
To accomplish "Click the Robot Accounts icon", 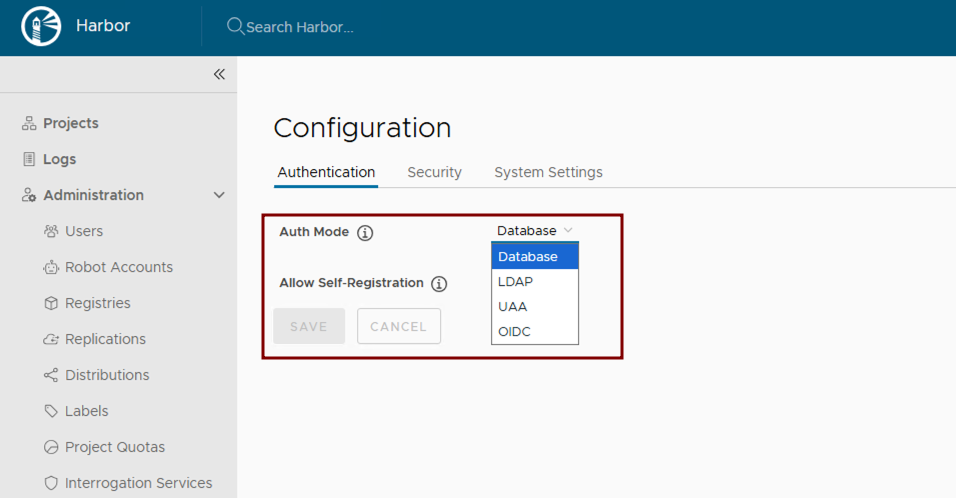I will tap(51, 267).
